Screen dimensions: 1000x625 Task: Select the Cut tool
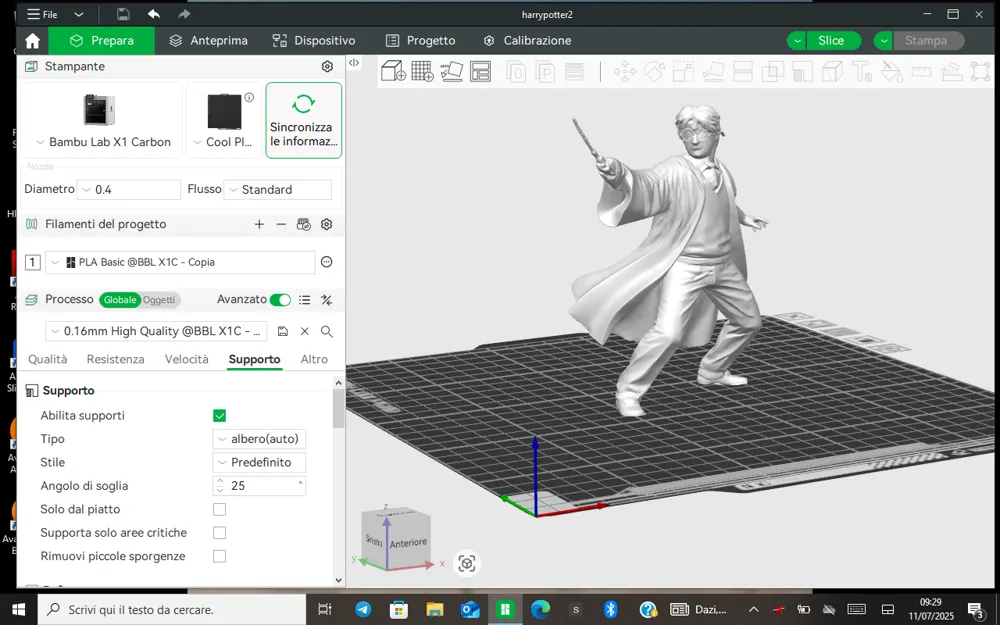(x=743, y=71)
